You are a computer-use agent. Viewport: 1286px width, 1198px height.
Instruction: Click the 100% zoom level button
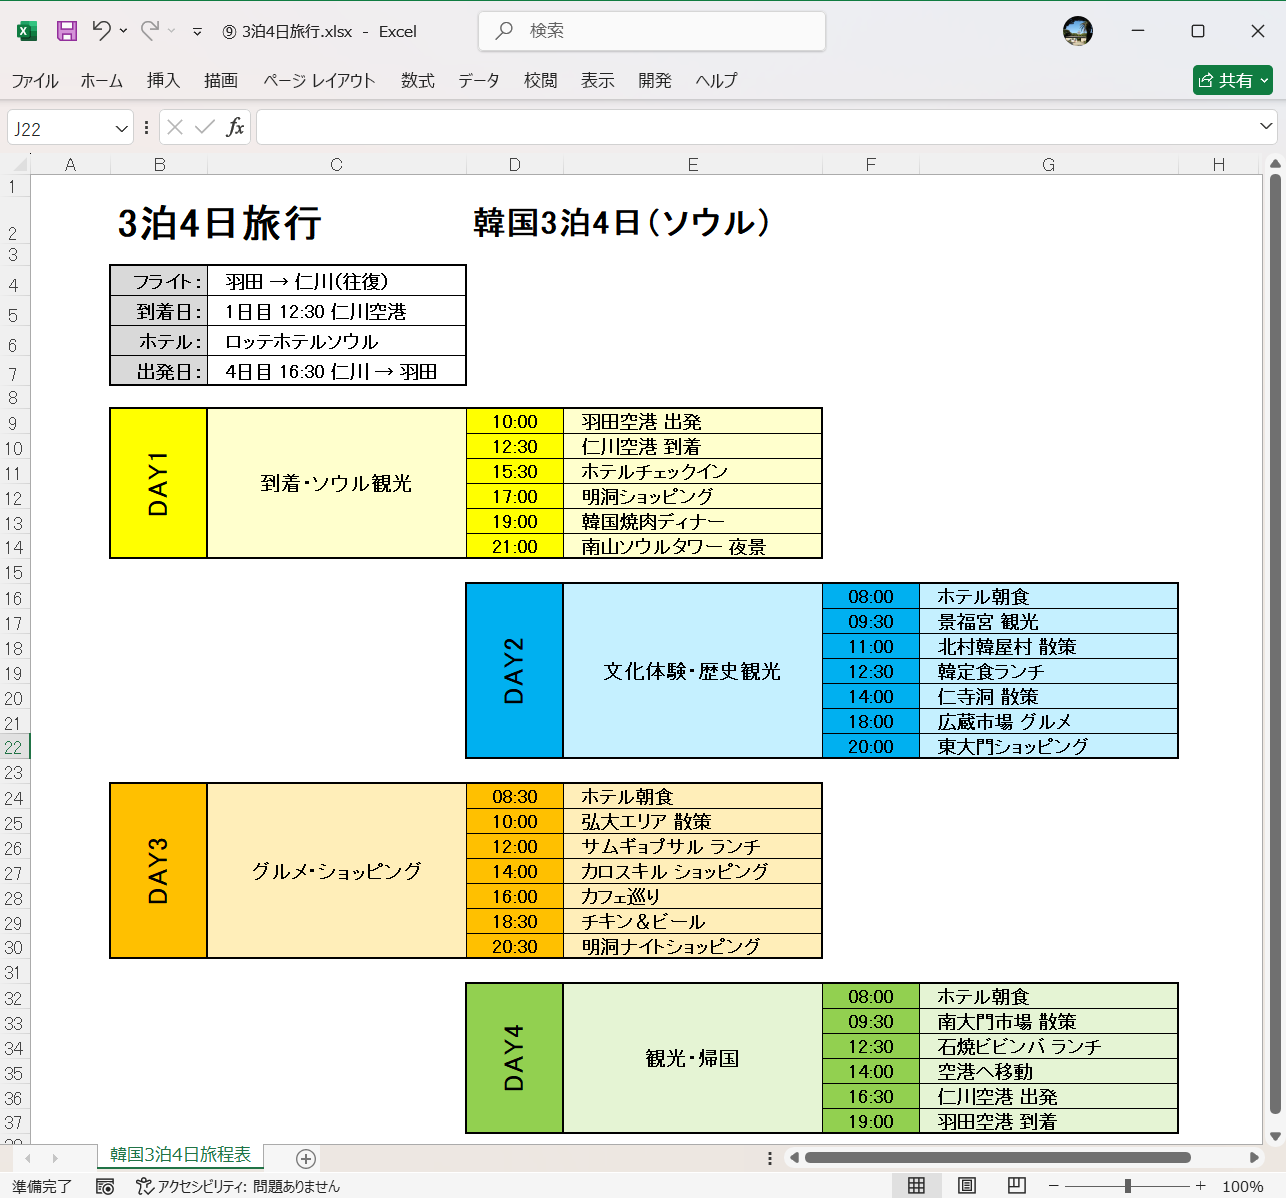click(x=1245, y=1187)
